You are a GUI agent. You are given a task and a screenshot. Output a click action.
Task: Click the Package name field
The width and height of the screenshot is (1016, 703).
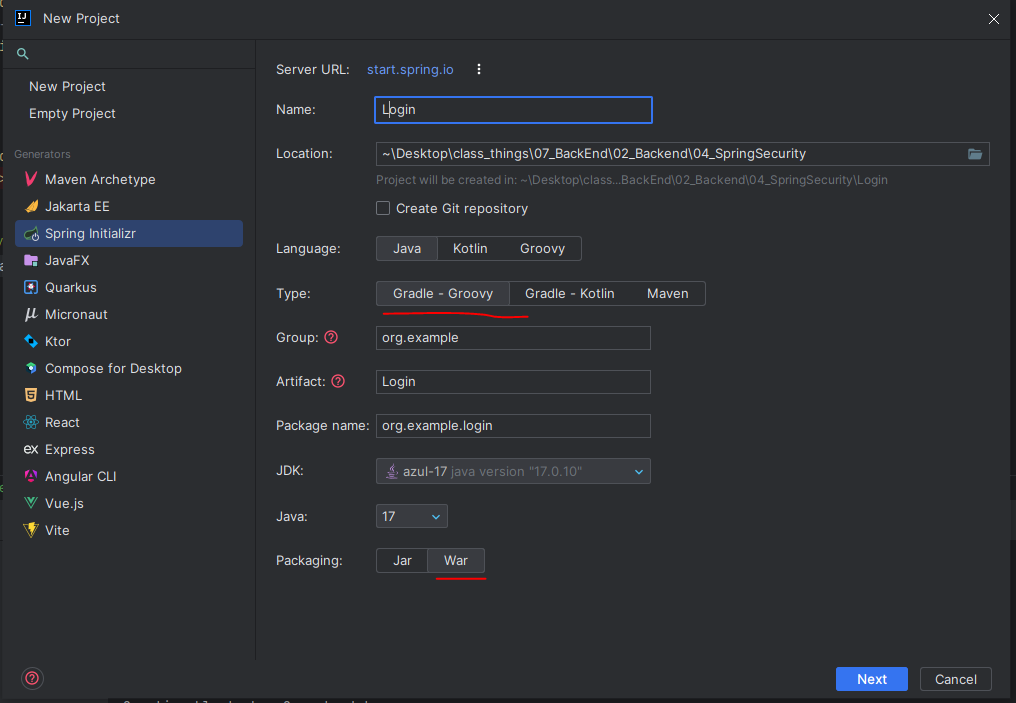(x=513, y=426)
